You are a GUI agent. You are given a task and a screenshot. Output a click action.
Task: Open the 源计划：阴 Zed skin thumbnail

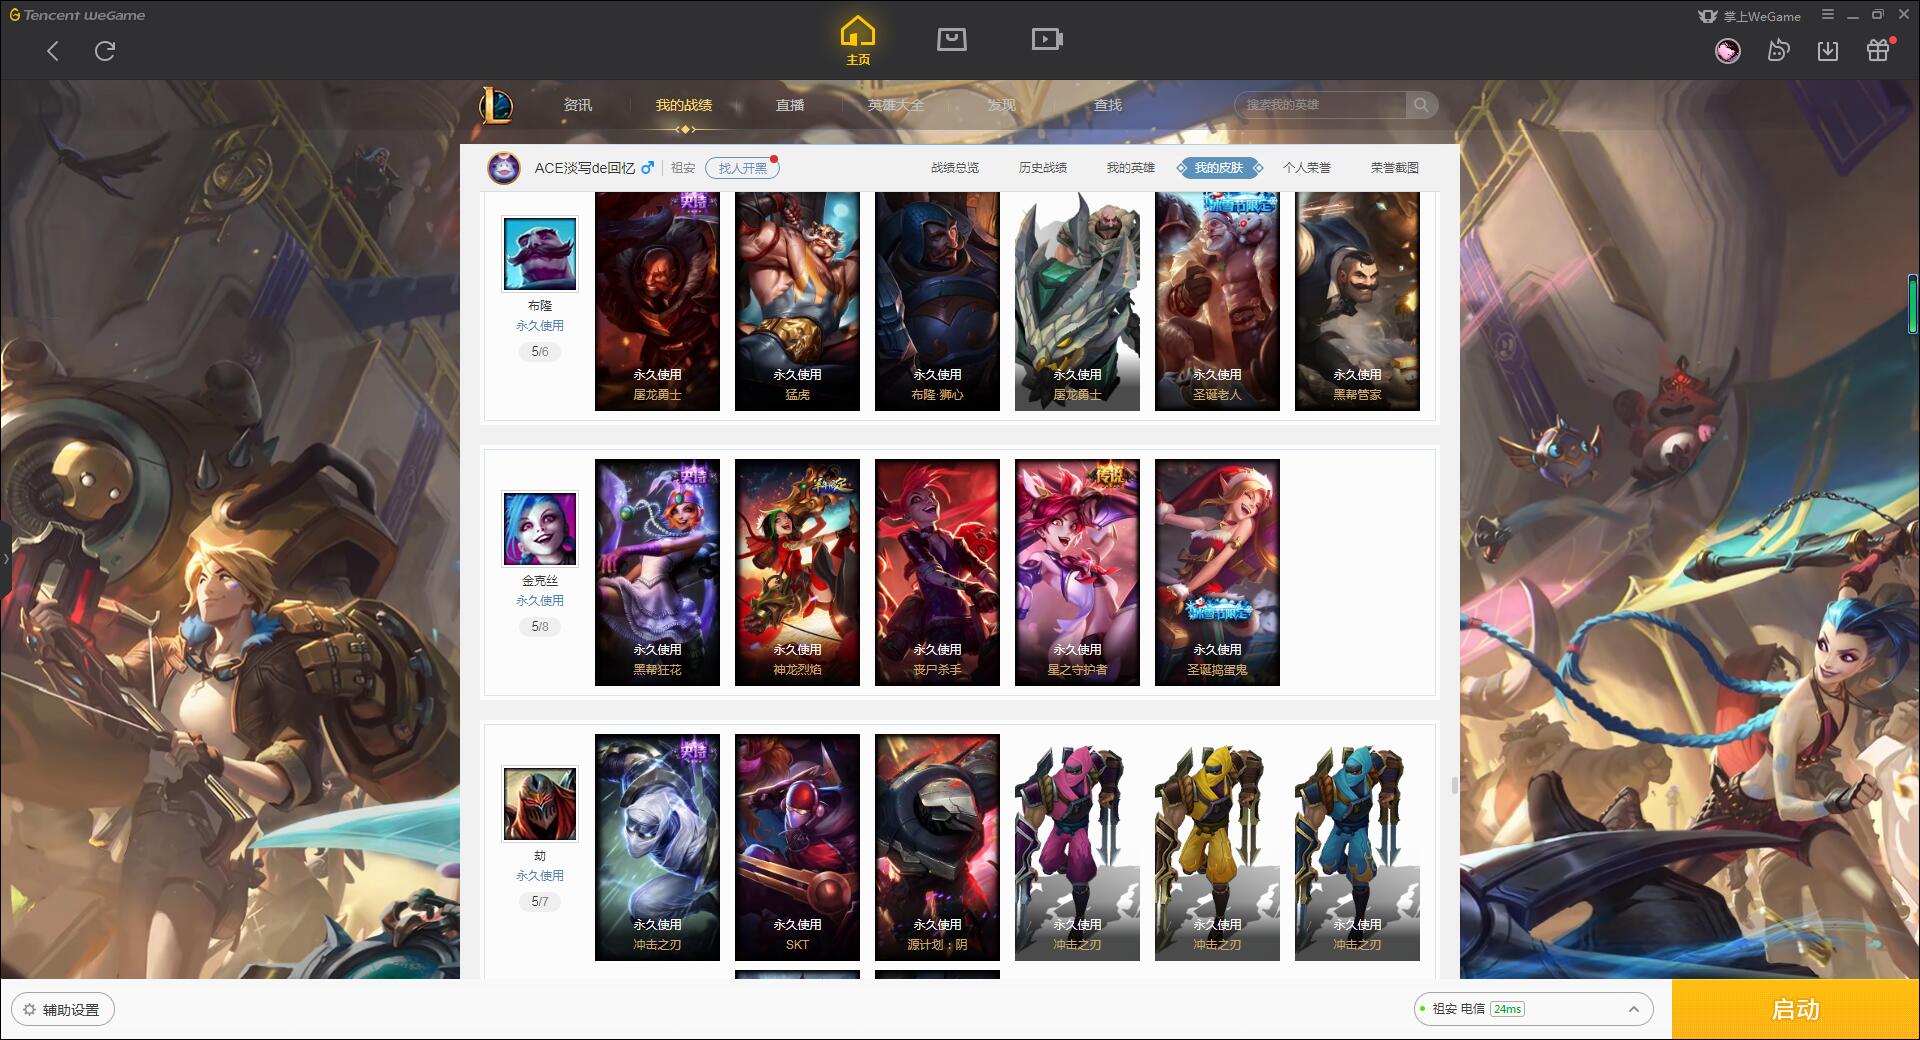pyautogui.click(x=937, y=847)
